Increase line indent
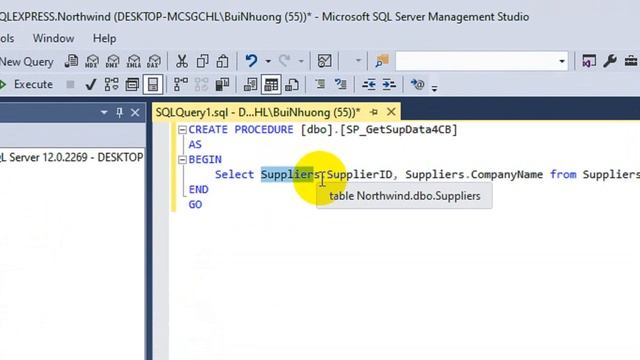Viewport: 640px width, 360px height. pos(389,84)
